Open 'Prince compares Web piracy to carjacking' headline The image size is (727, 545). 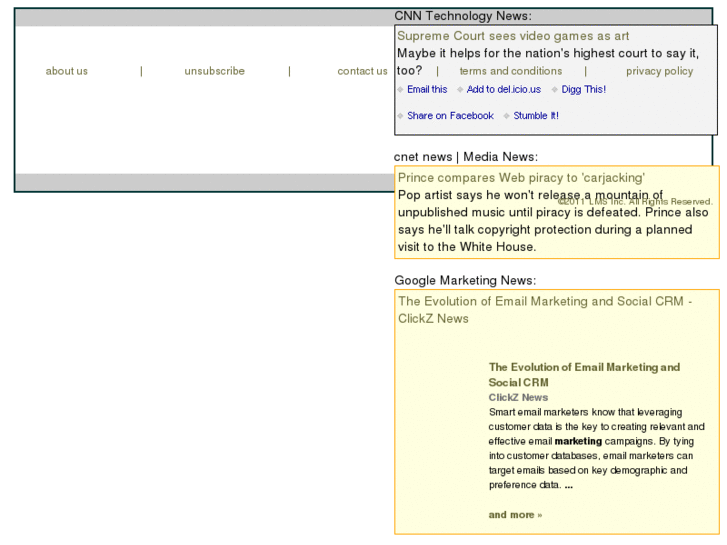[521, 178]
